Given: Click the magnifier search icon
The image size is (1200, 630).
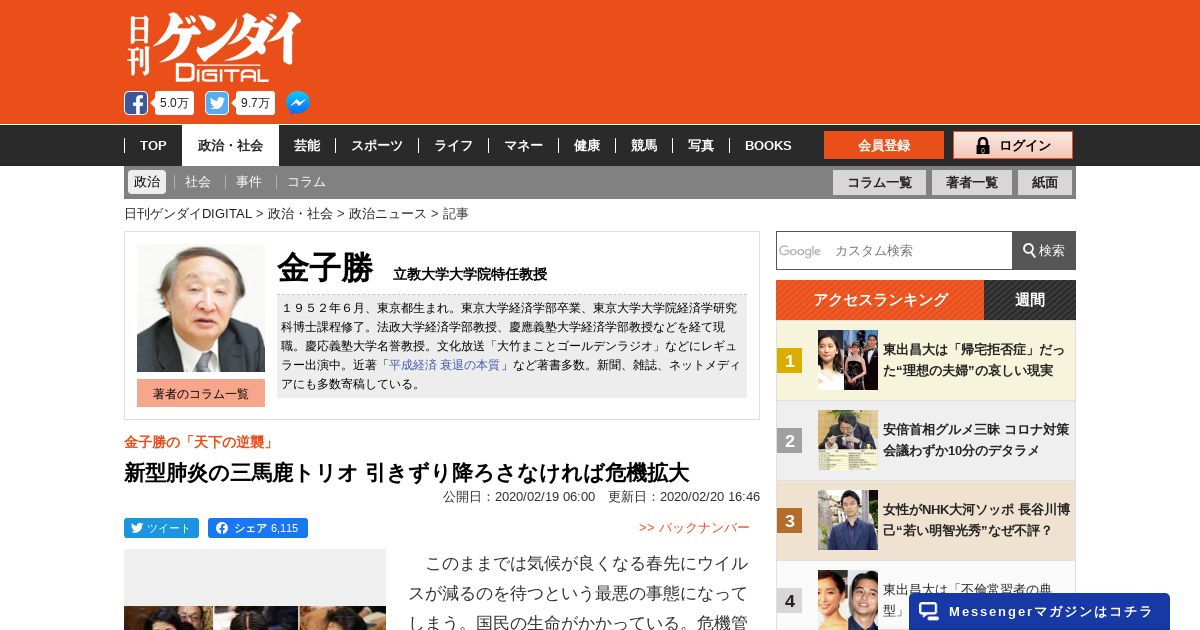Looking at the screenshot, I should (x=1029, y=250).
